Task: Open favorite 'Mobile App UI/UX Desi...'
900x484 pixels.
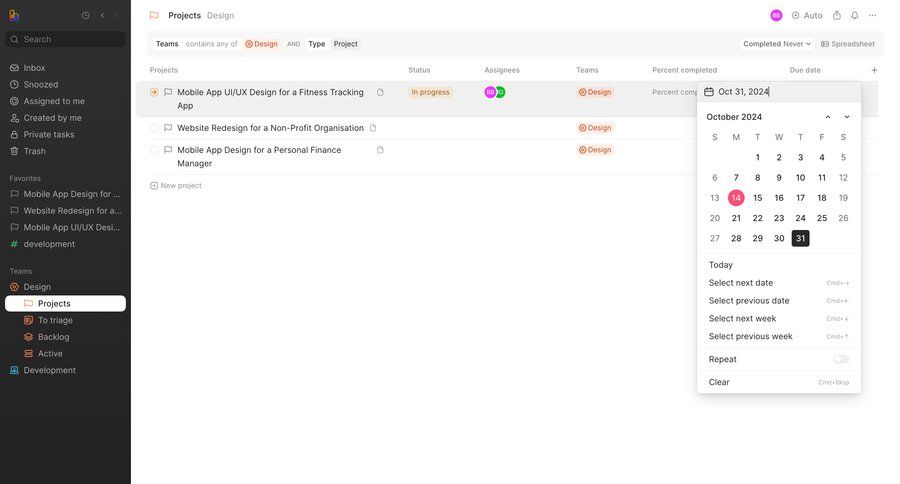Action: tap(65, 227)
